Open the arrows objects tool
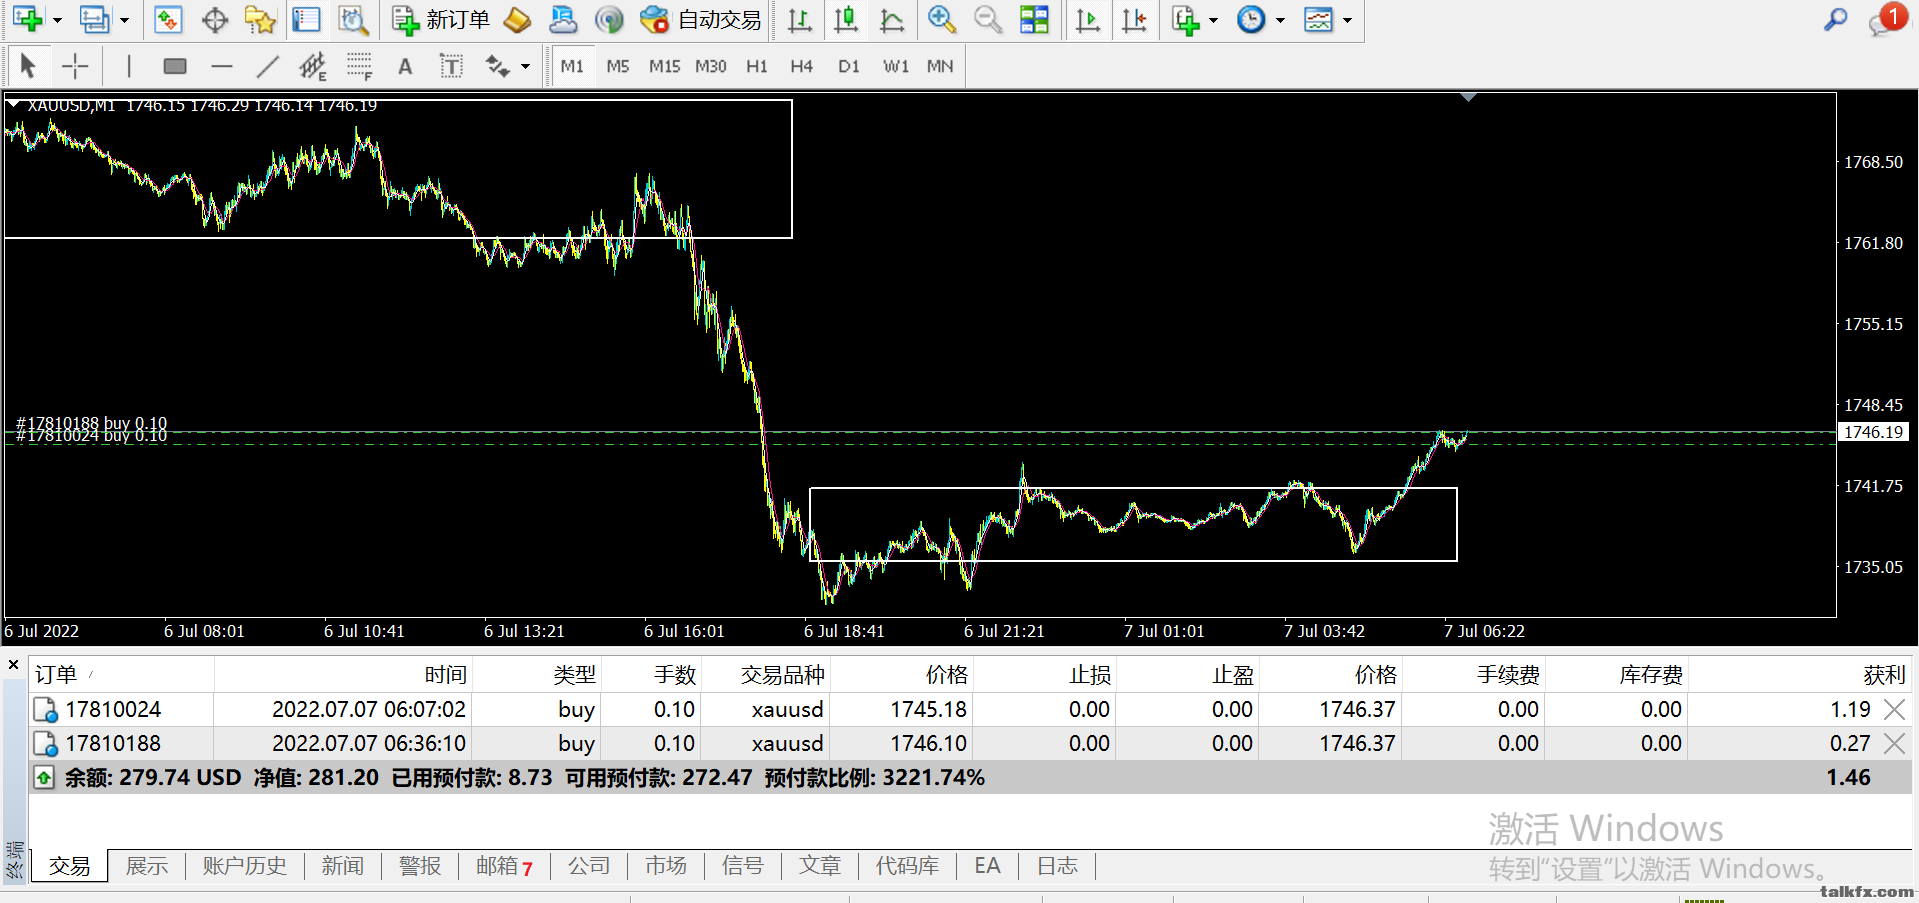Screen dimensions: 1919x903 click(x=497, y=66)
